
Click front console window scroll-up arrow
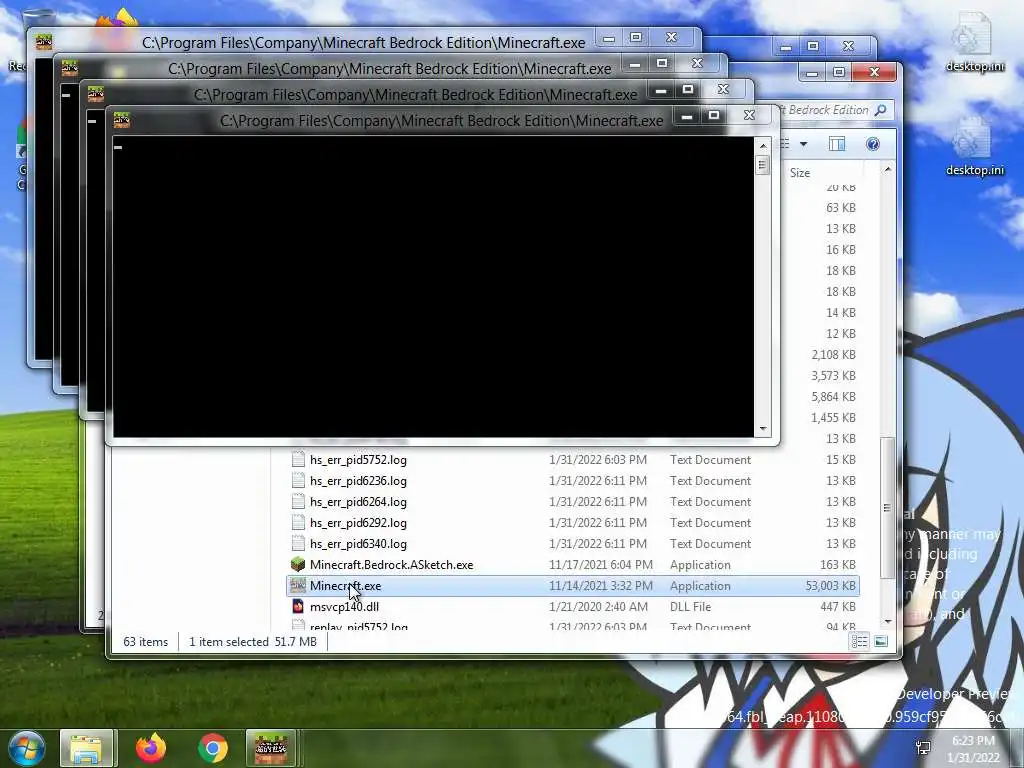[x=762, y=146]
